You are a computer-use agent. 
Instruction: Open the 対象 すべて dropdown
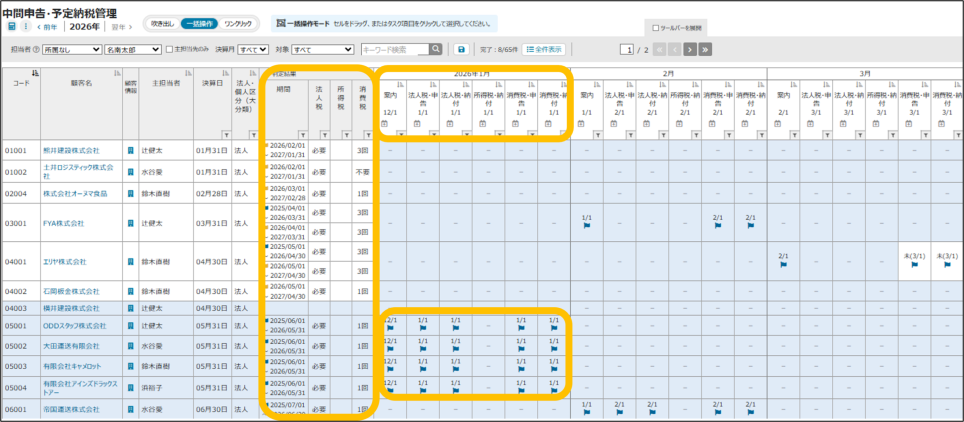(322, 49)
